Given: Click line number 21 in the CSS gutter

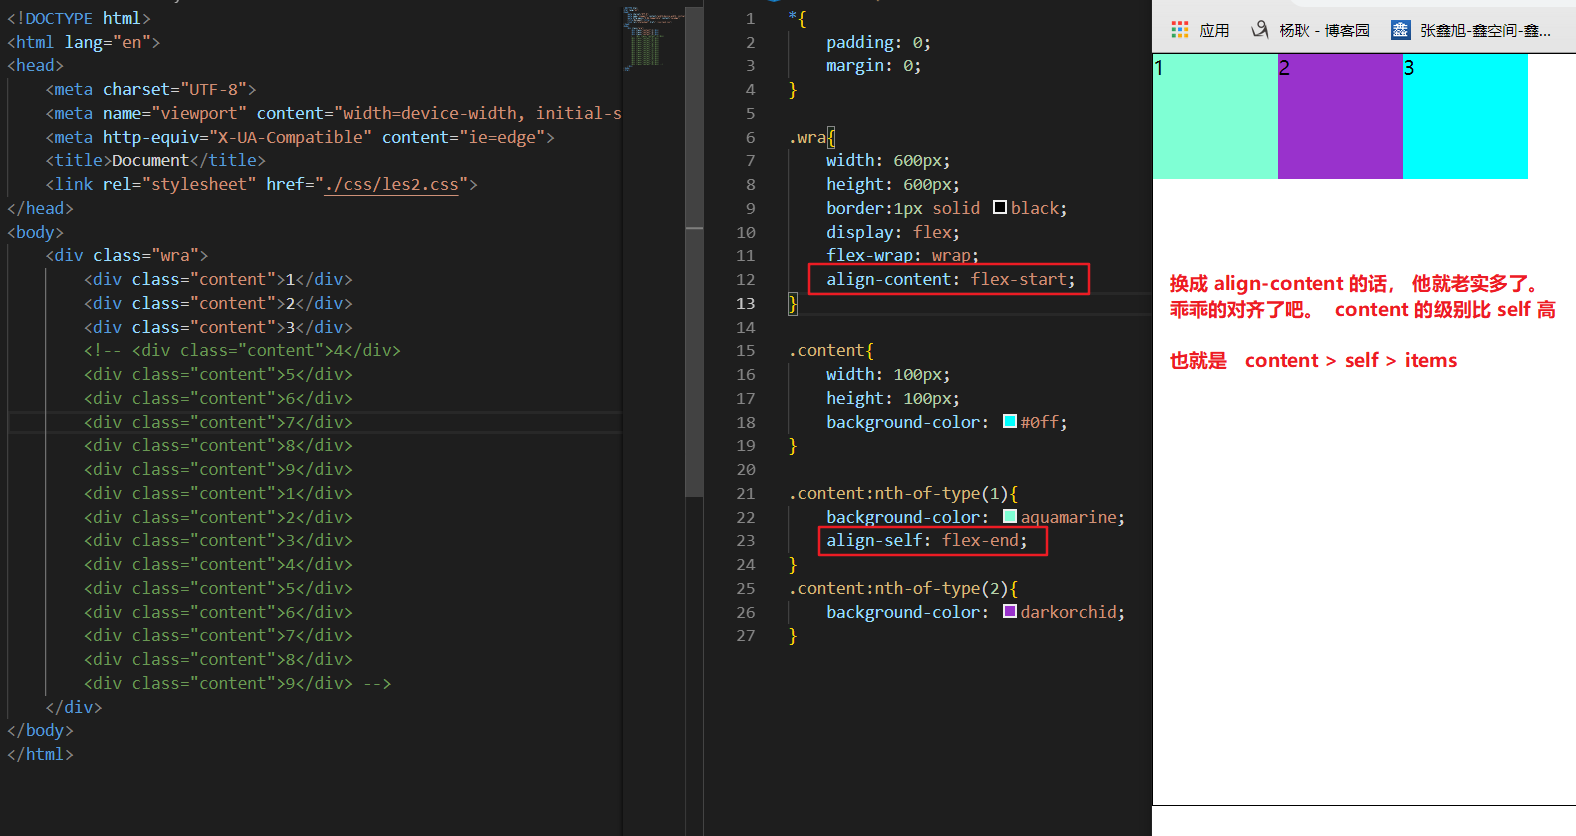Looking at the screenshot, I should (x=746, y=493).
